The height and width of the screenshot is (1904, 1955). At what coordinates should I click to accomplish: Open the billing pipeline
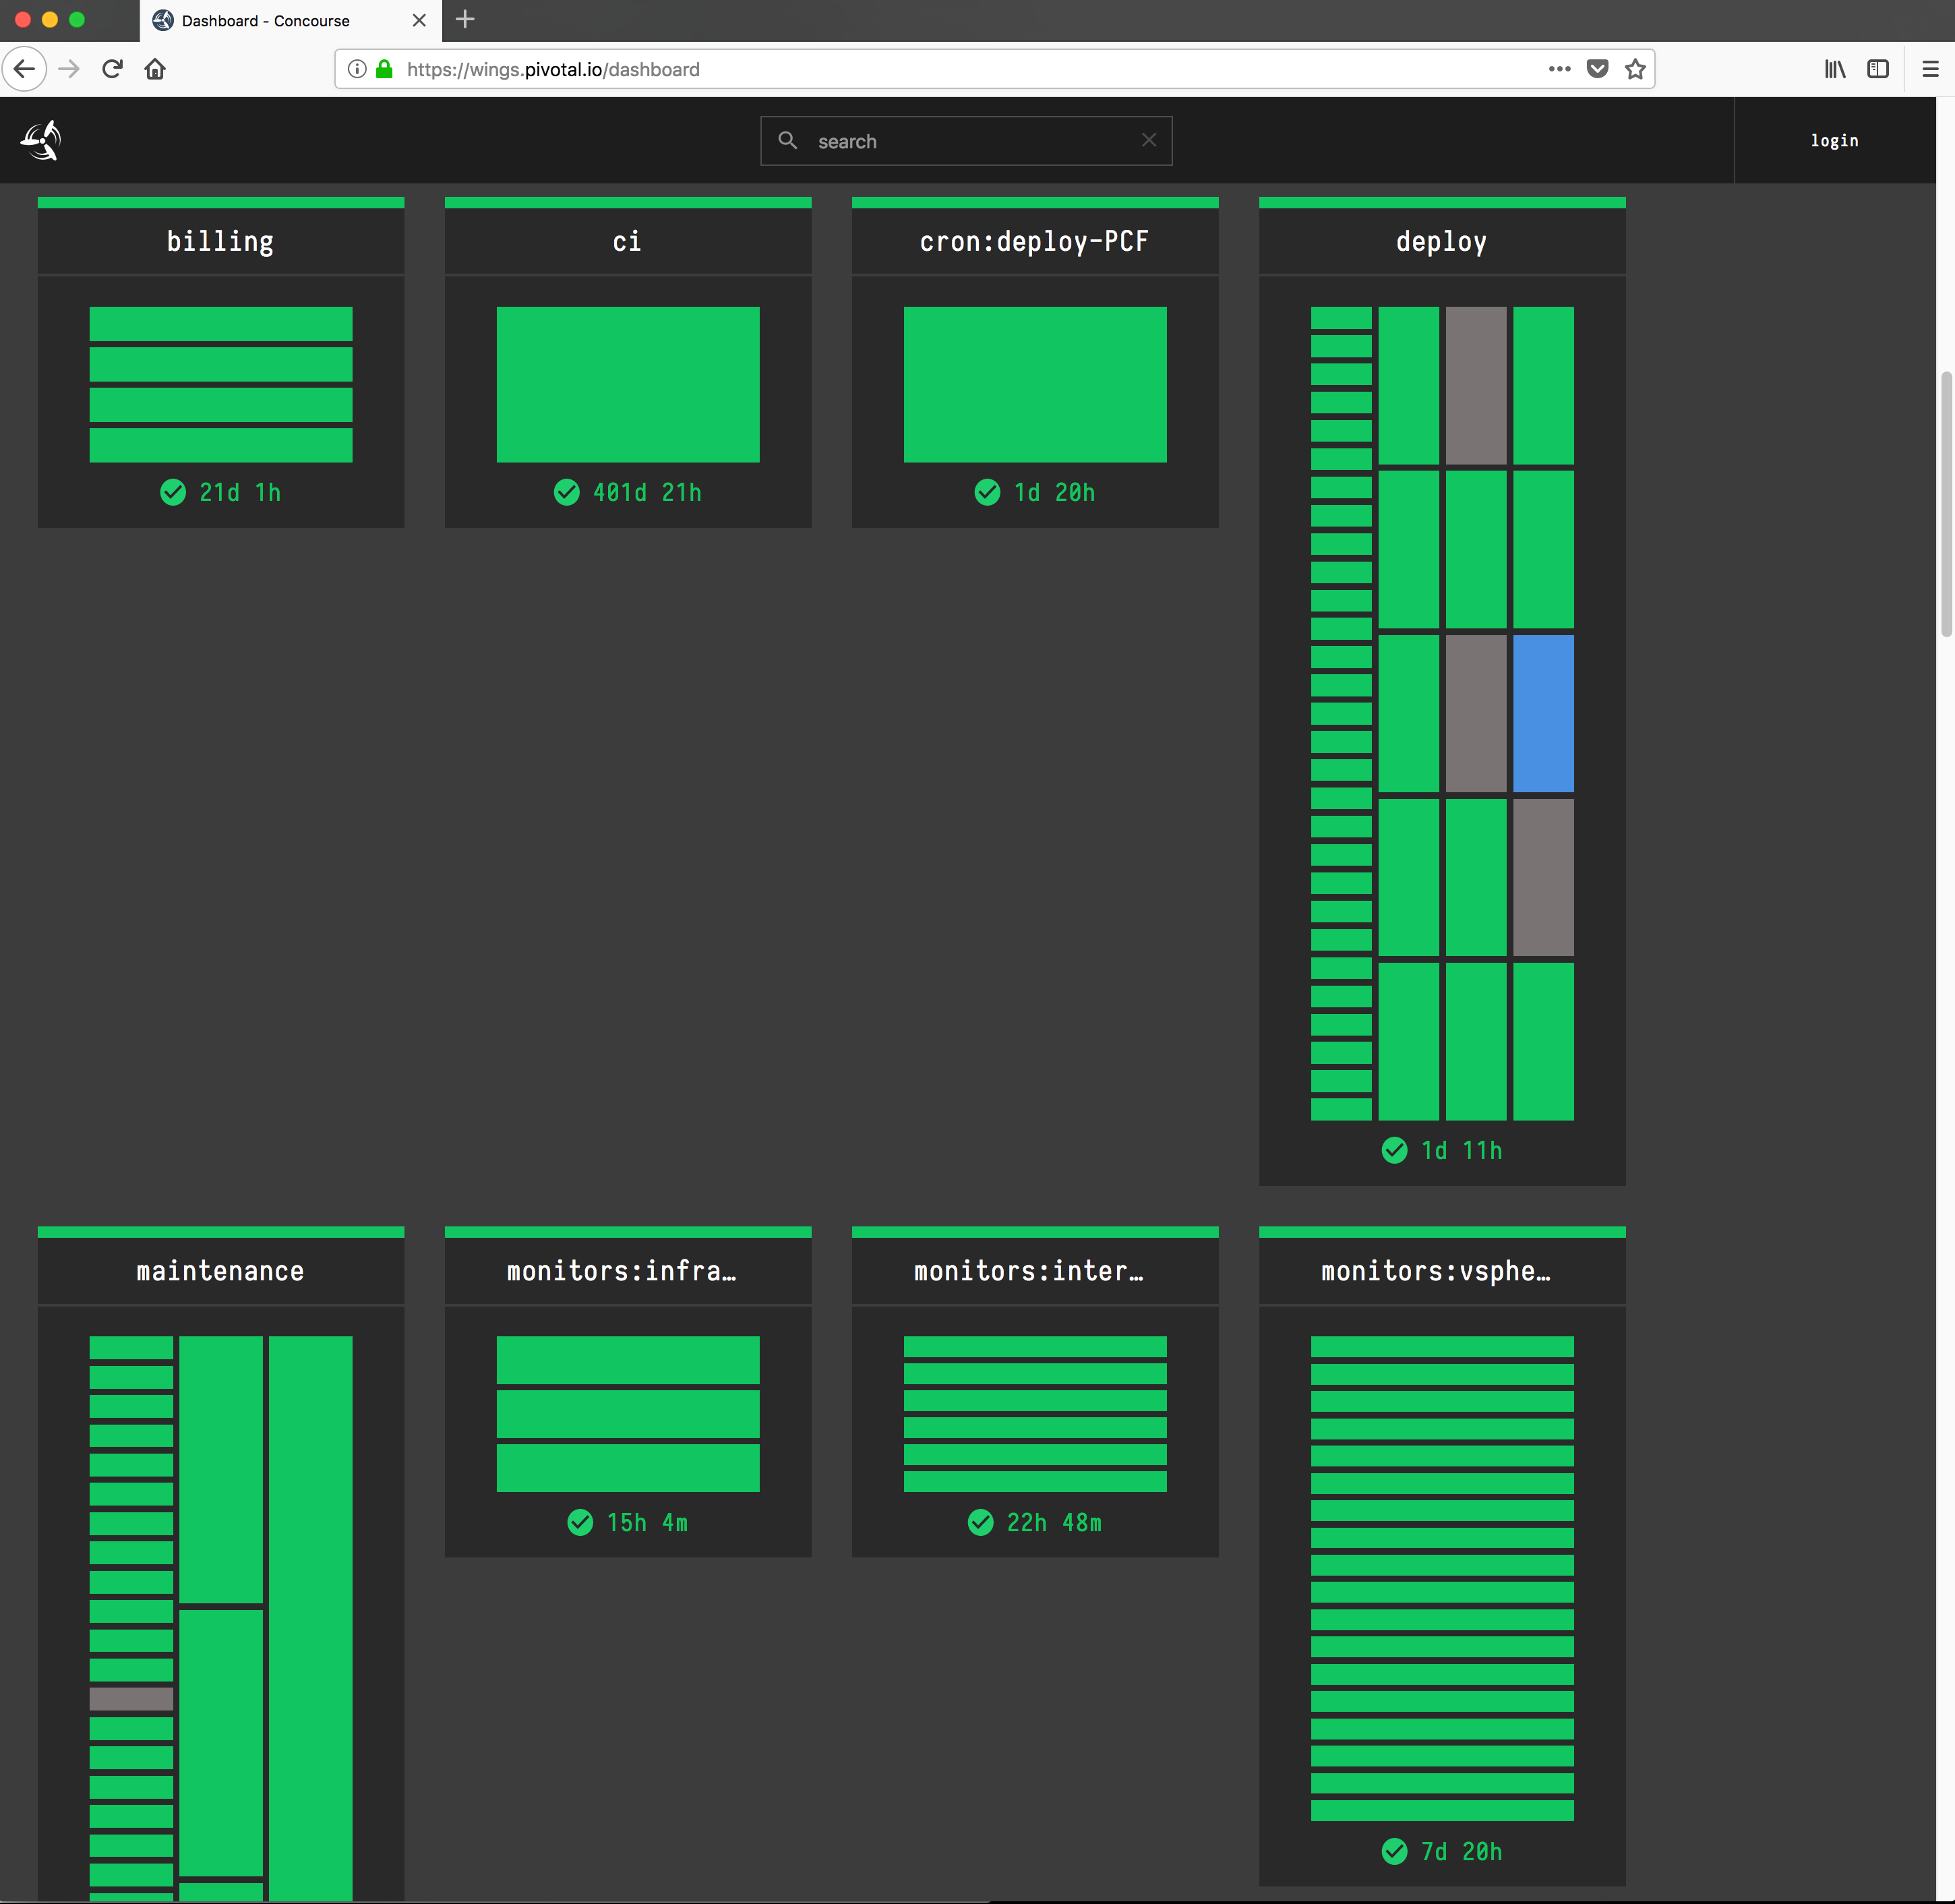point(220,240)
